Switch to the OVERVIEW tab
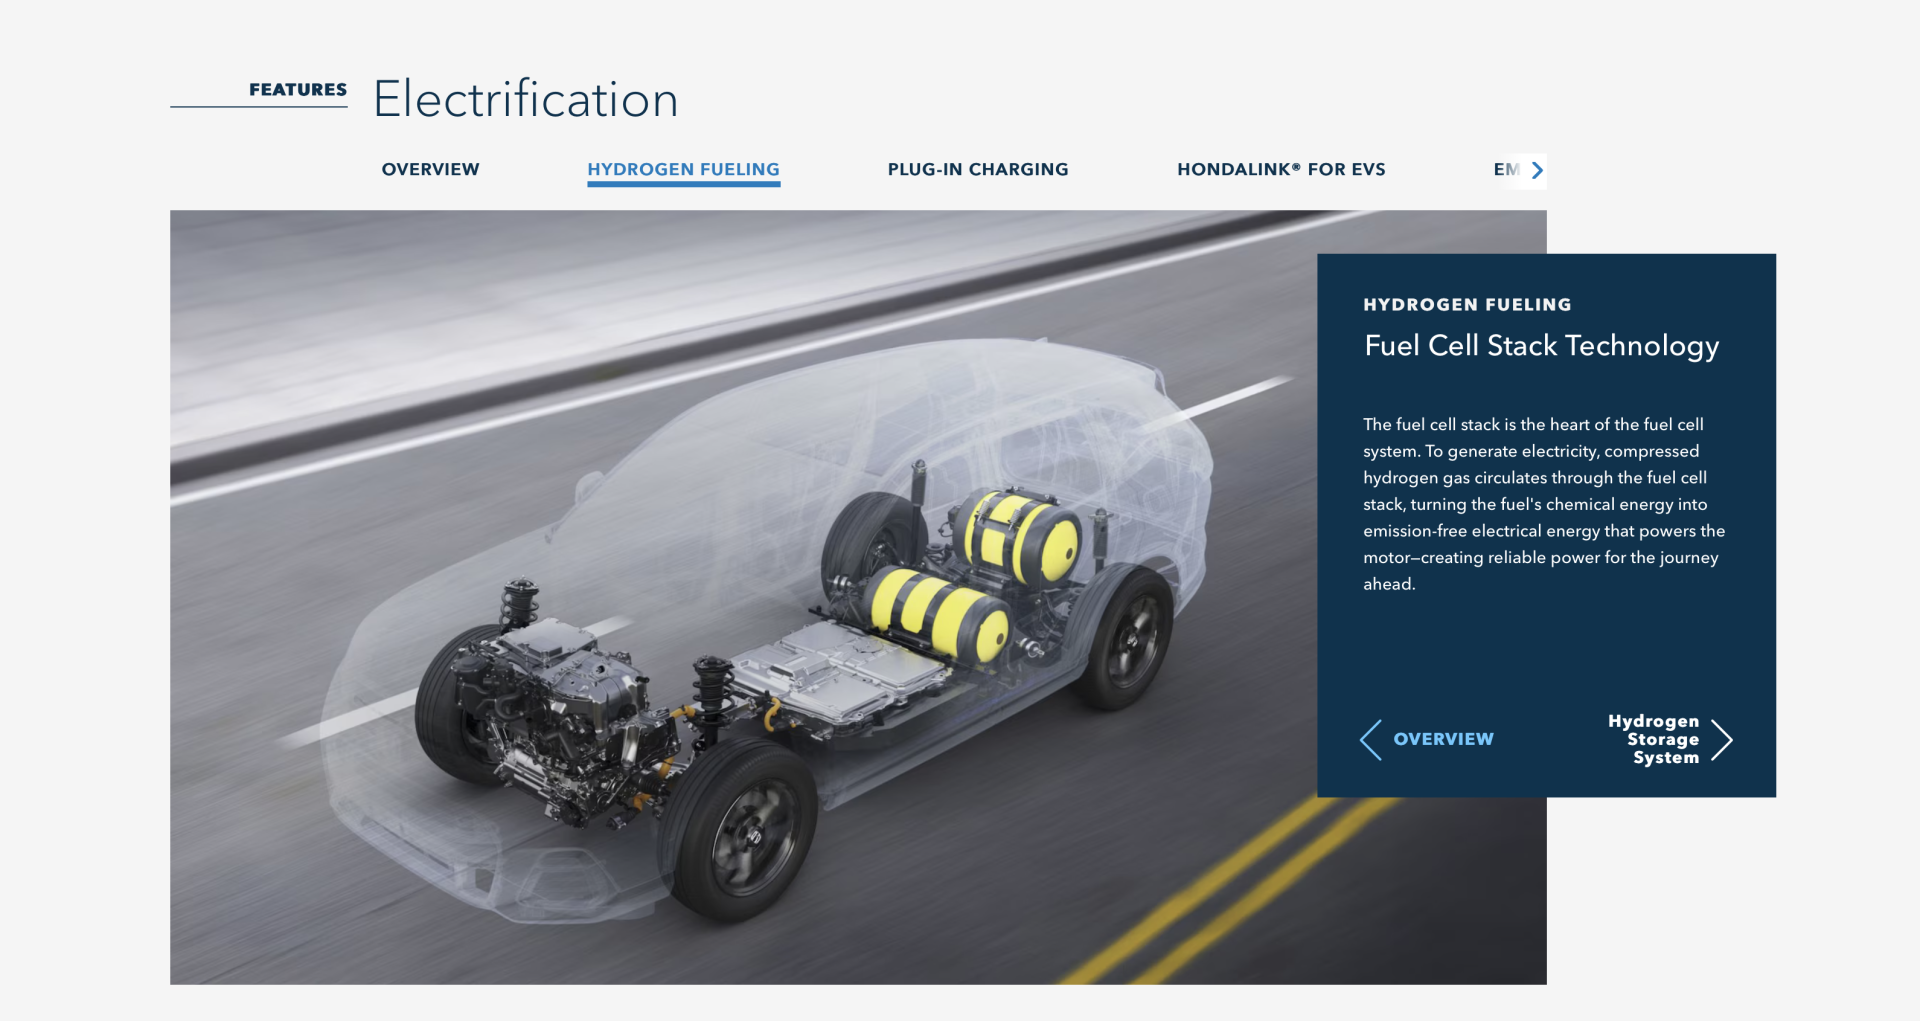1920x1021 pixels. click(x=430, y=170)
